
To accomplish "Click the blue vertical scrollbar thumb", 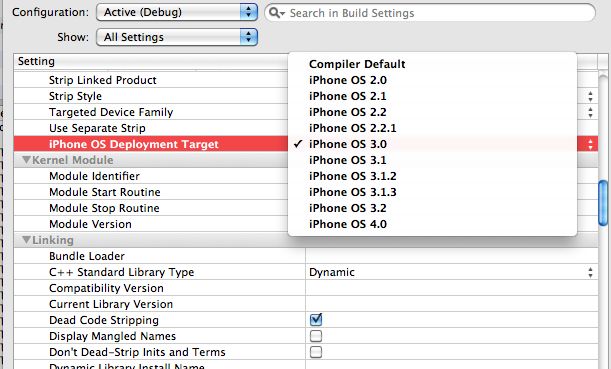I will pyautogui.click(x=603, y=203).
